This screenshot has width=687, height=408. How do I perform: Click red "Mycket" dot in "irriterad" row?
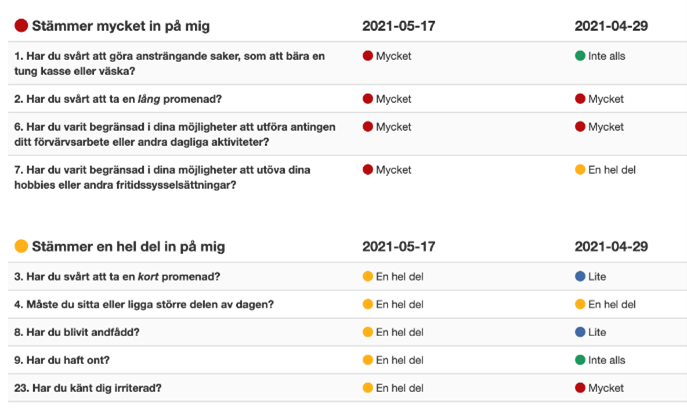pyautogui.click(x=580, y=387)
